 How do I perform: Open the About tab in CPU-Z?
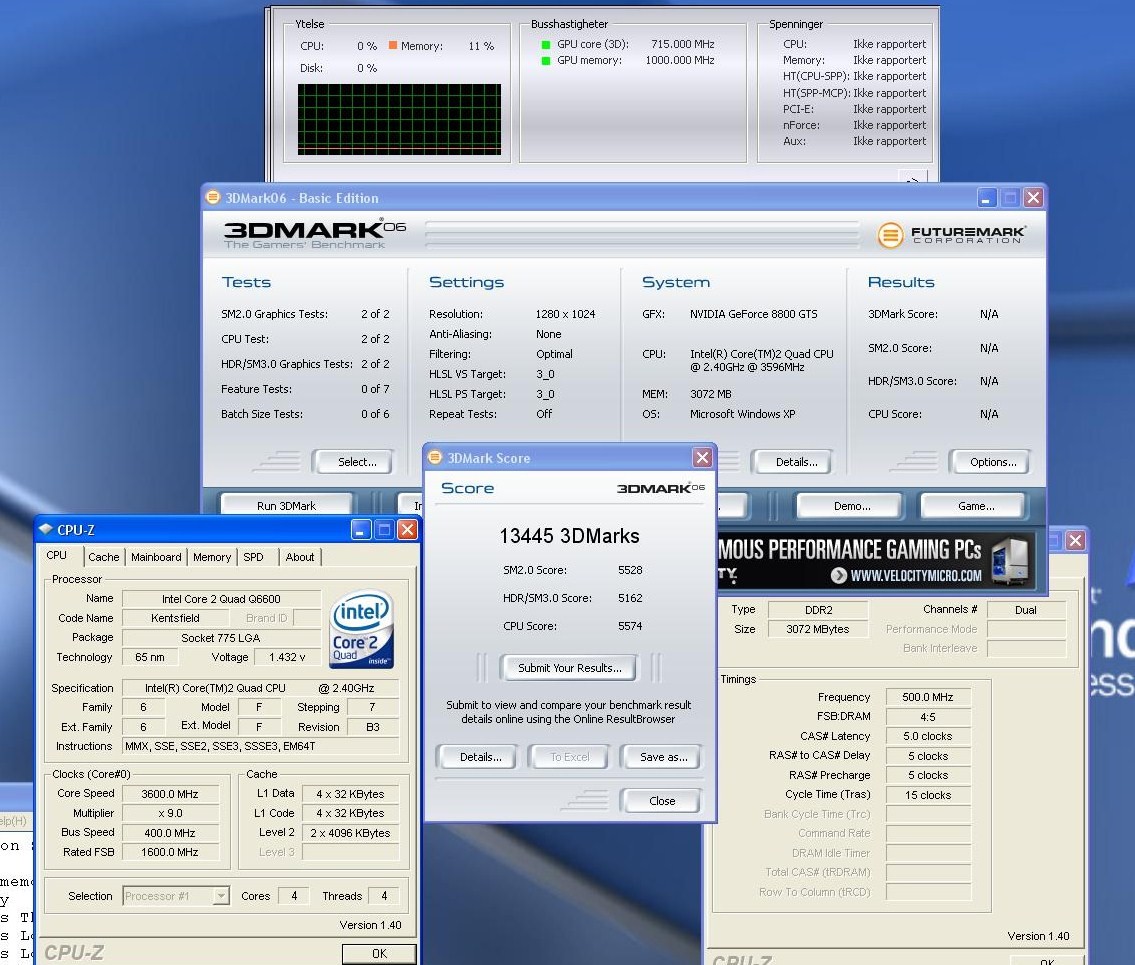point(300,557)
